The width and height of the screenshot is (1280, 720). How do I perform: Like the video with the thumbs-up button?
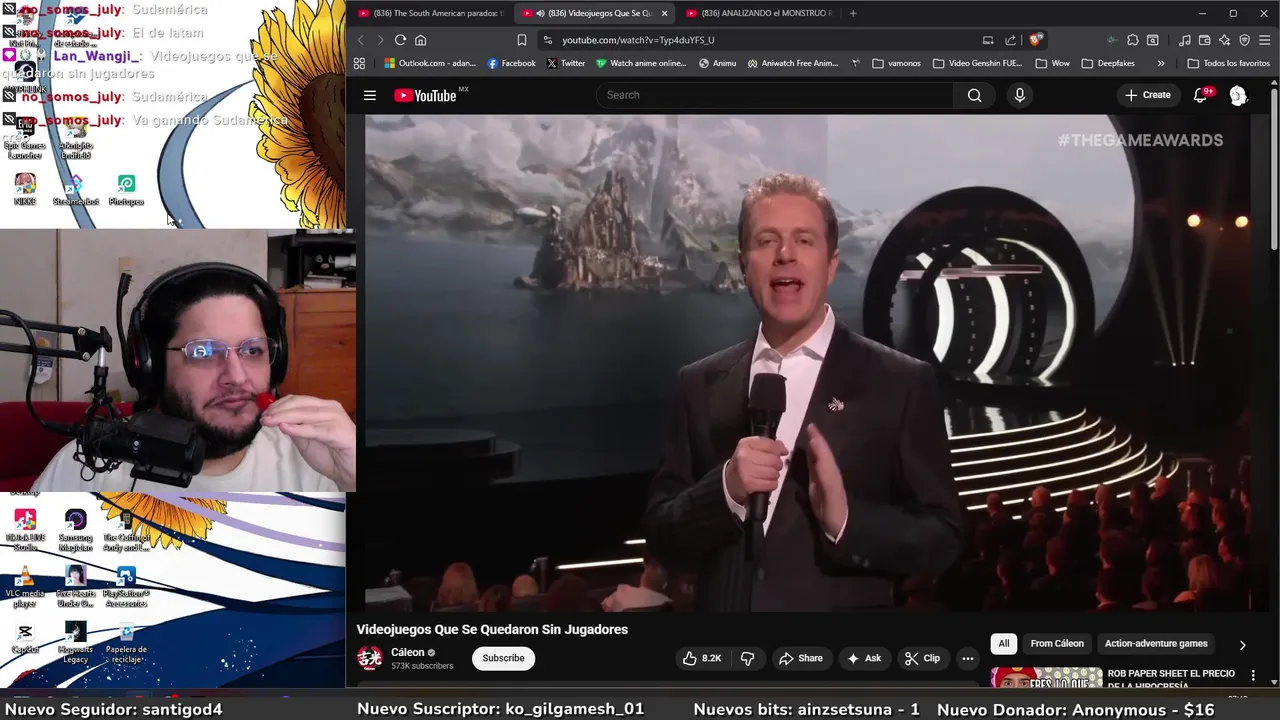point(701,658)
